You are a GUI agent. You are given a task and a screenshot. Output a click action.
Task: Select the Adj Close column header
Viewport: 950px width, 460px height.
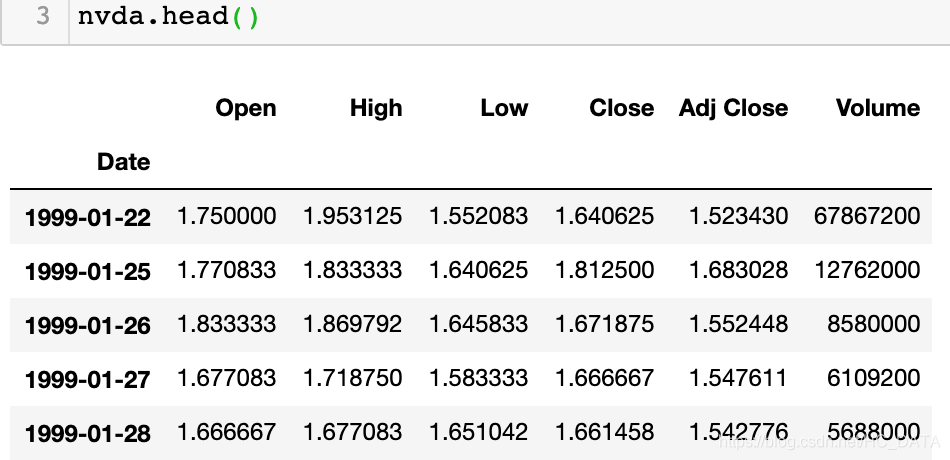pos(733,108)
